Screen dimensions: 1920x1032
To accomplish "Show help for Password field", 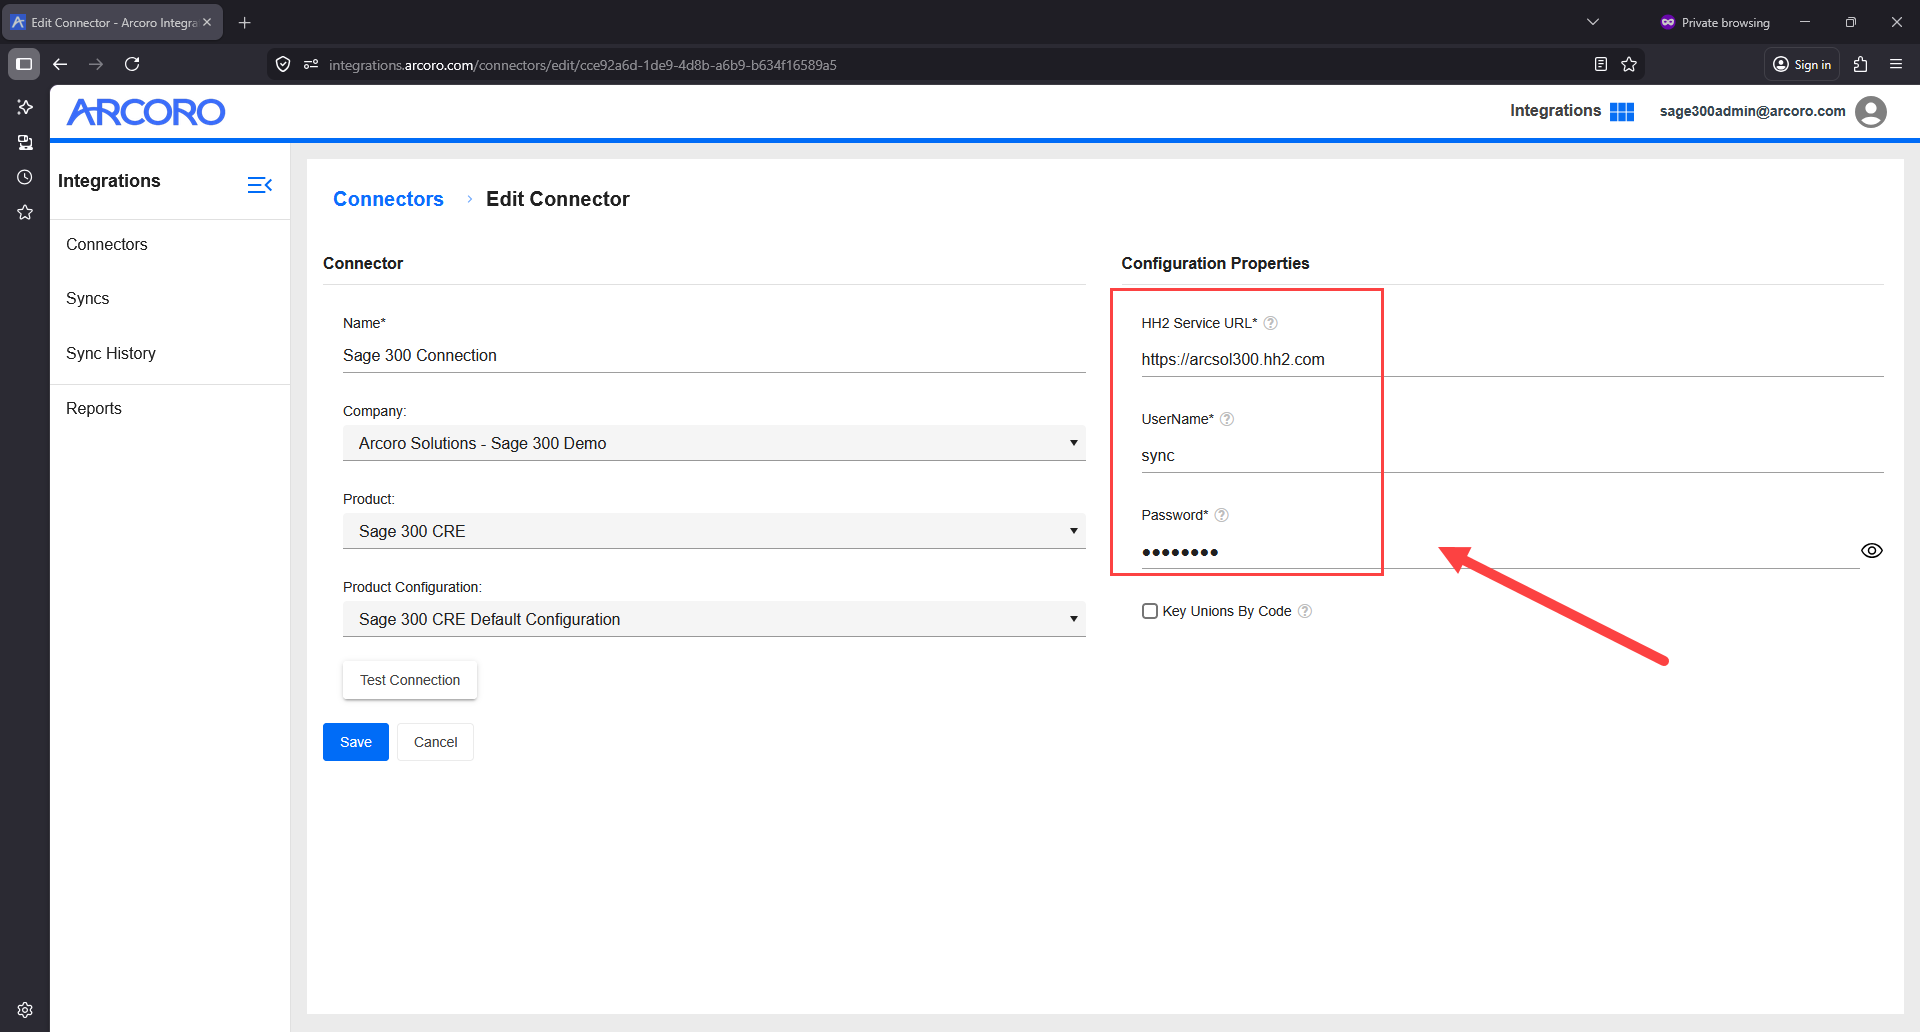I will pyautogui.click(x=1221, y=515).
